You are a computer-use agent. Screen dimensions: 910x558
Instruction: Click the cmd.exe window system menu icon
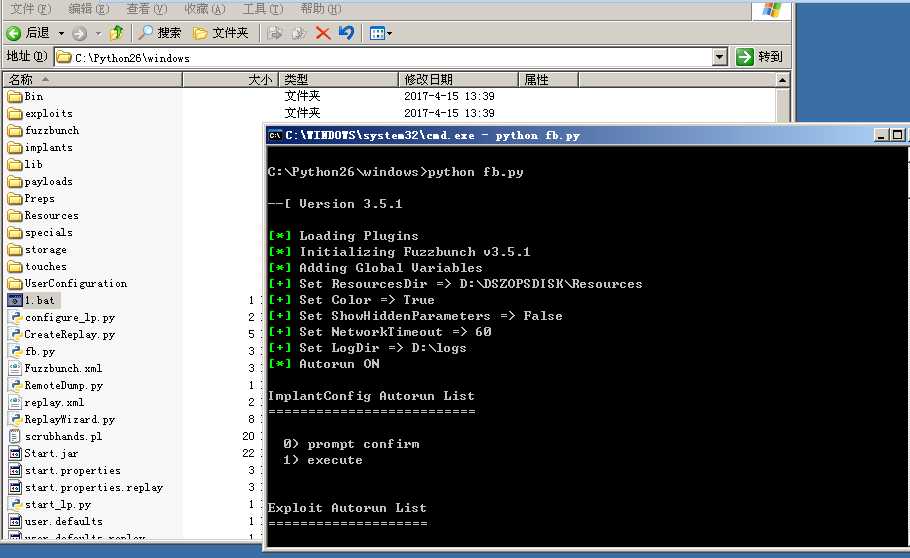tap(275, 135)
